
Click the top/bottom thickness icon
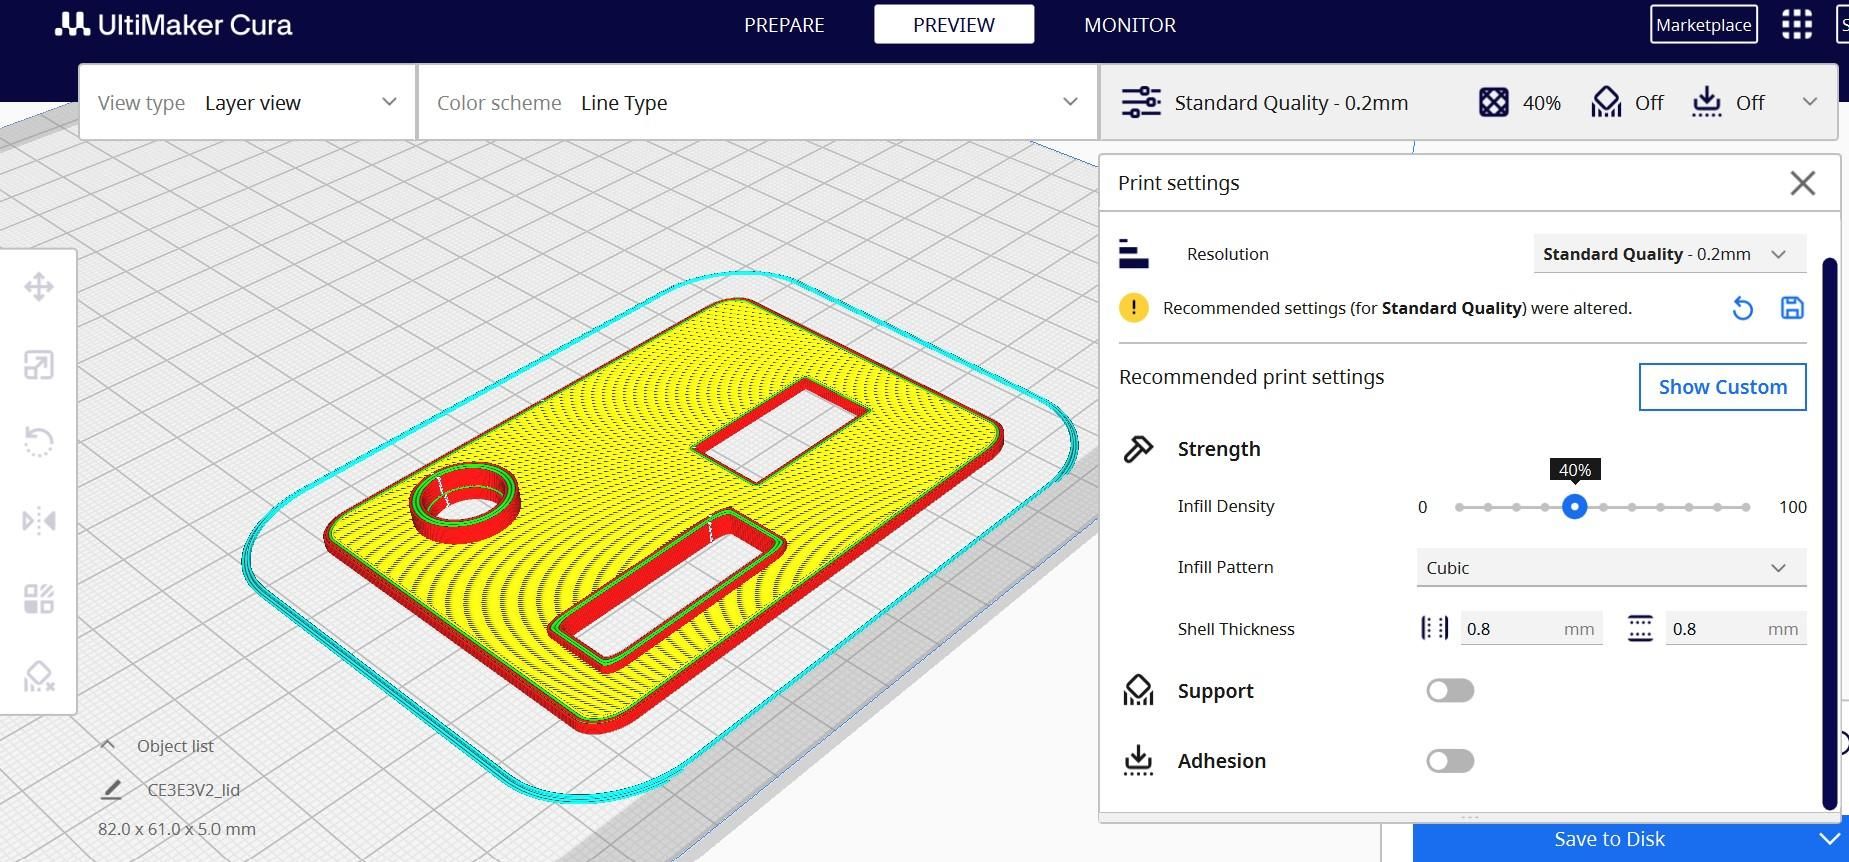pyautogui.click(x=1640, y=628)
